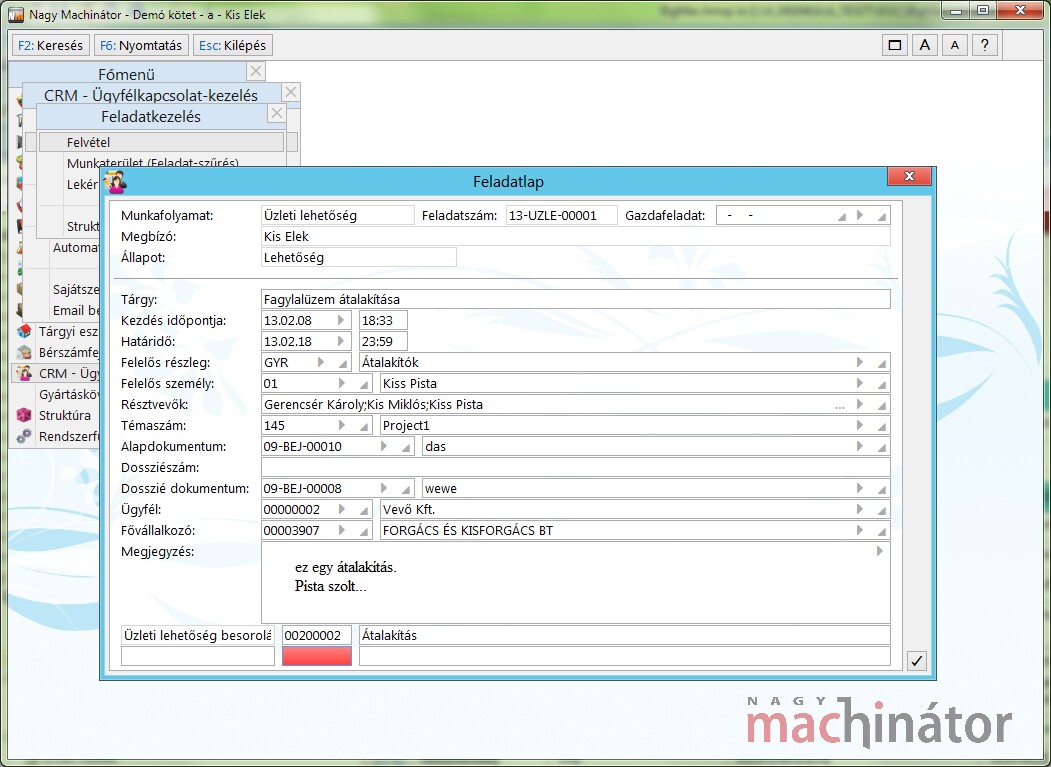Screen dimensions: 1051x767
Task: Click the Feladatlap window's people icon
Action: point(115,182)
